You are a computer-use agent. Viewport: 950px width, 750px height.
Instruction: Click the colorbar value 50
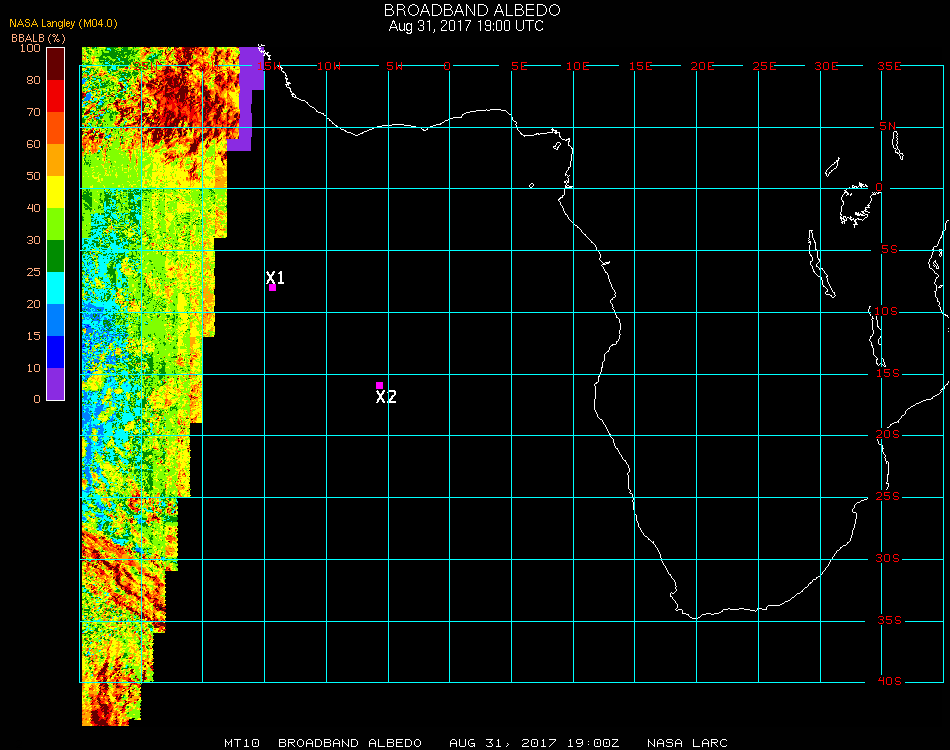(33, 176)
